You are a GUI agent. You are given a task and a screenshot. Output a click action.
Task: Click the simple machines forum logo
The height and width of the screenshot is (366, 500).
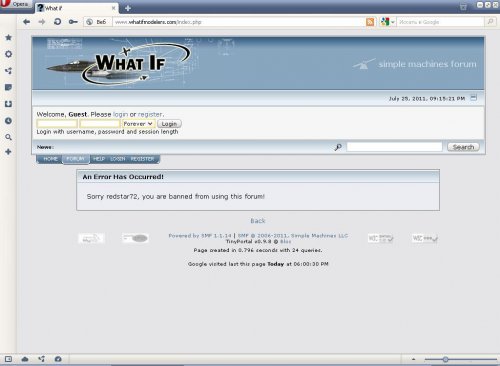(x=415, y=64)
